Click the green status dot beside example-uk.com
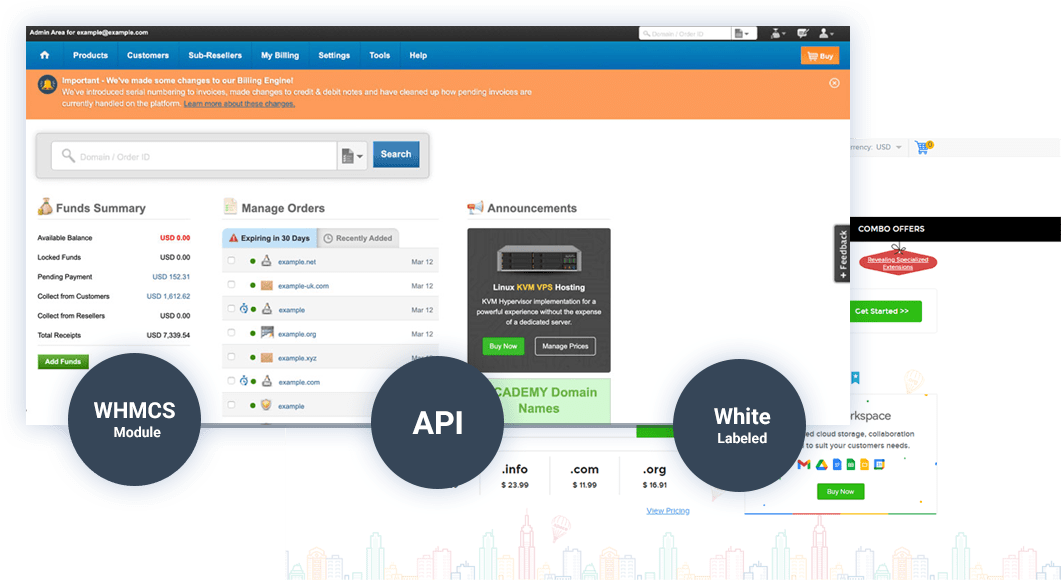 (253, 286)
